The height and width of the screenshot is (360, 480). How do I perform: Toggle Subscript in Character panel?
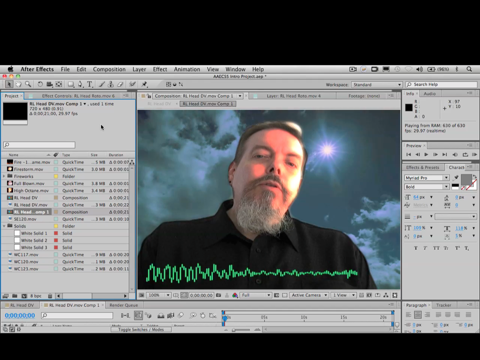(x=467, y=248)
